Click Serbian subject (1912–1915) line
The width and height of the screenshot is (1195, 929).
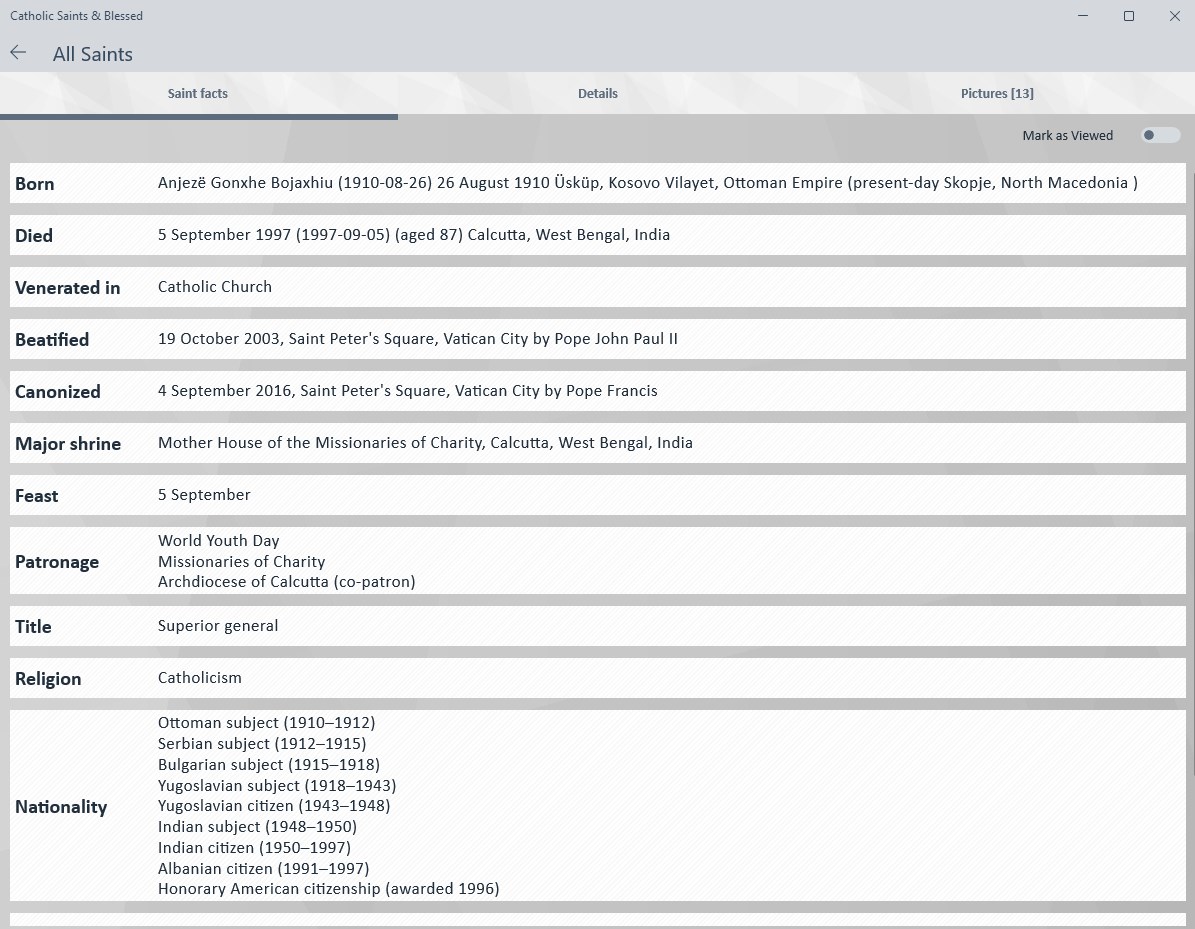coord(262,743)
